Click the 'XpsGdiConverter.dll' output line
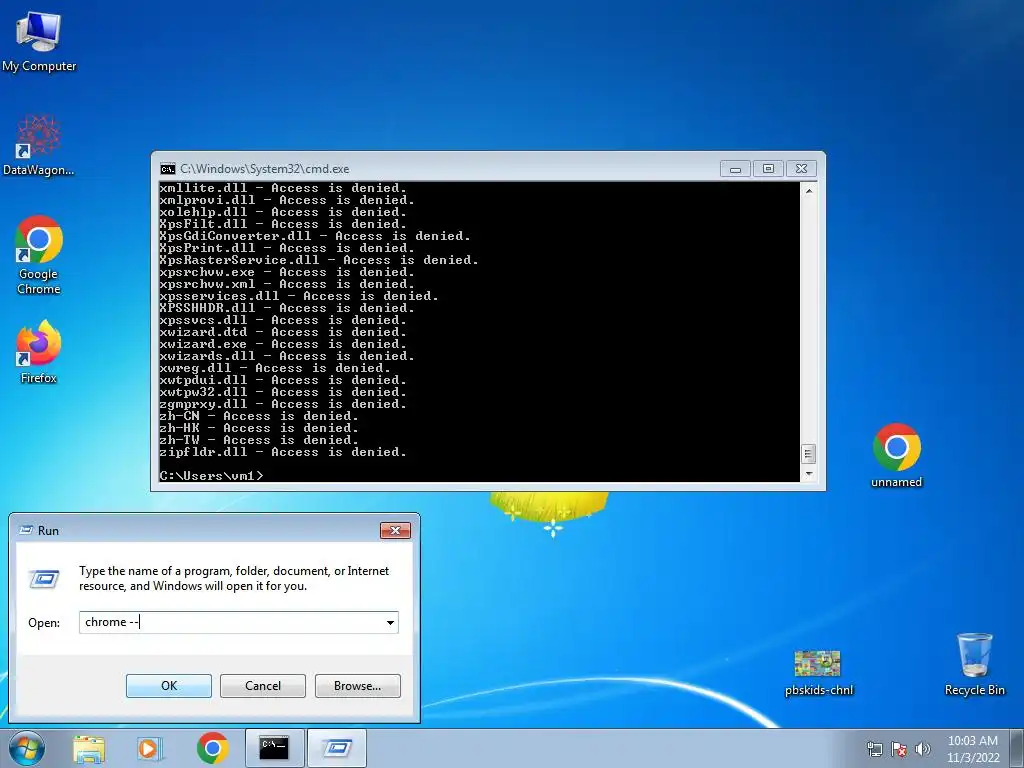 pyautogui.click(x=315, y=236)
